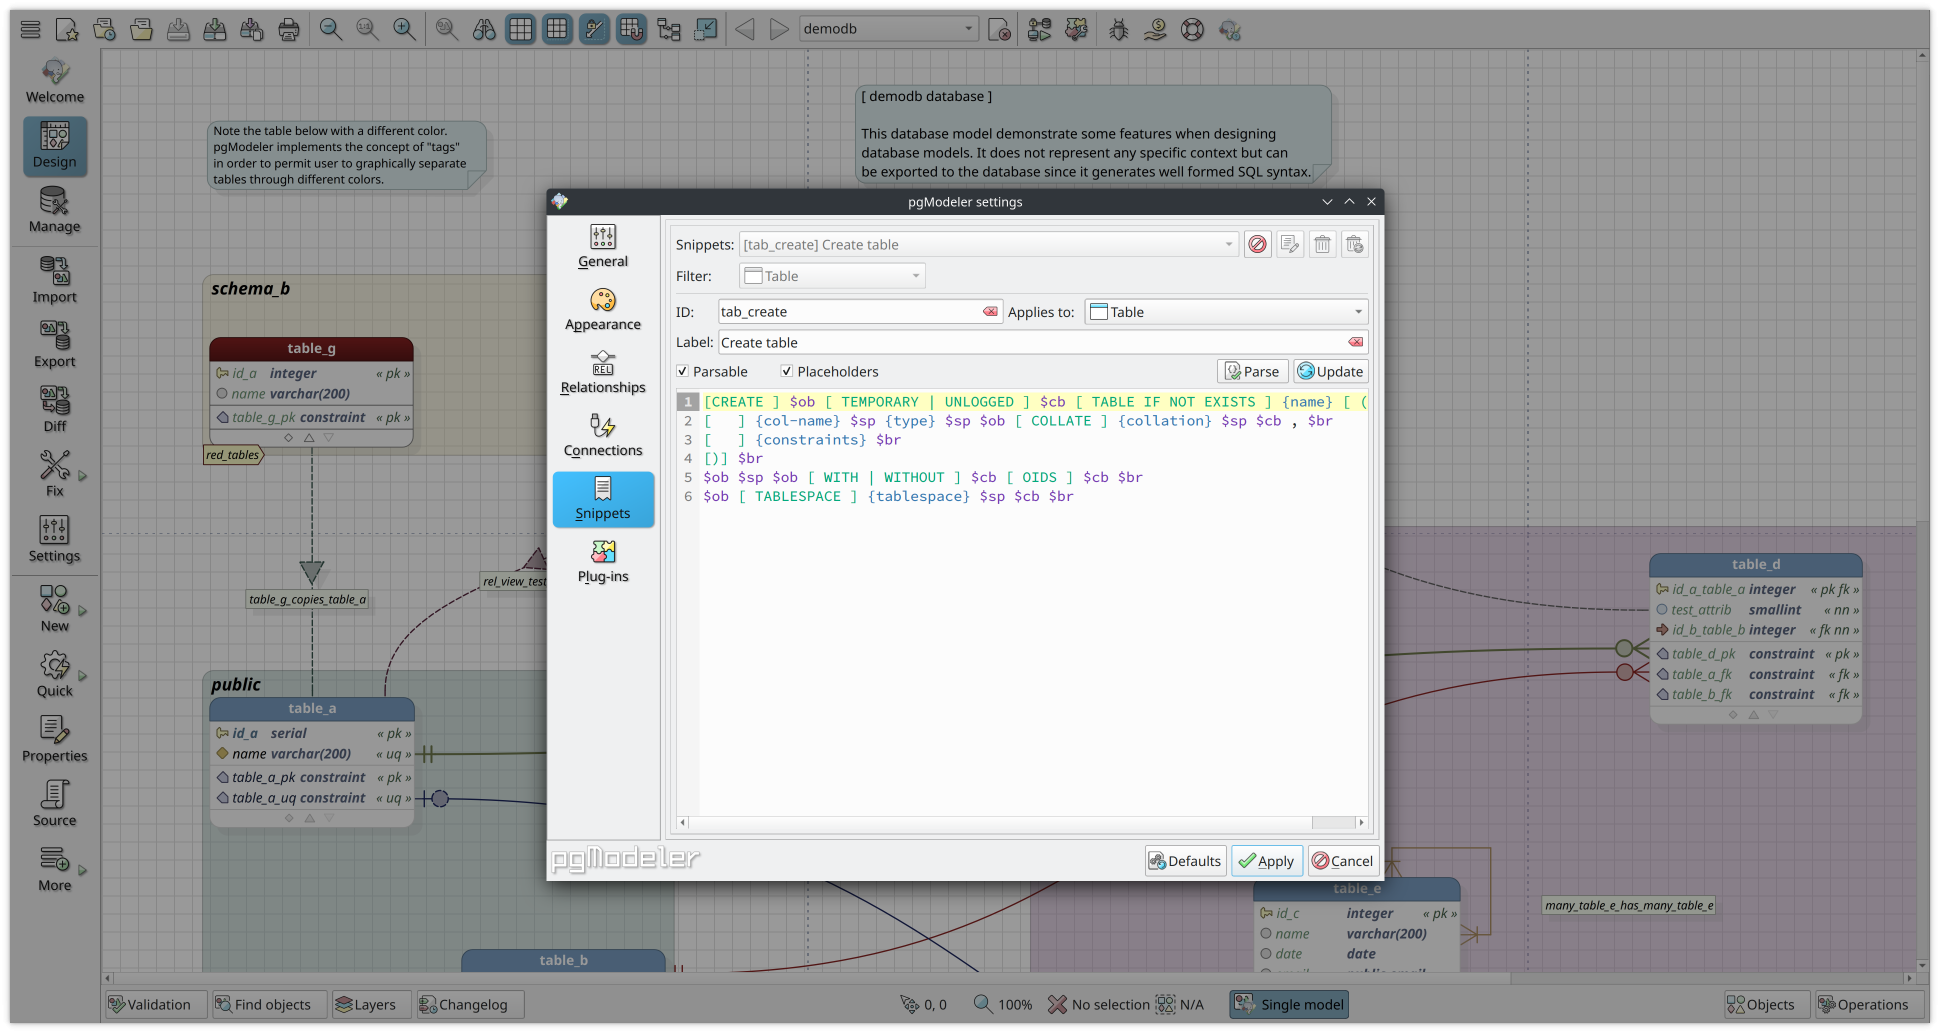1940x1033 pixels.
Task: Clear the ID field with red eraser
Action: (990, 312)
